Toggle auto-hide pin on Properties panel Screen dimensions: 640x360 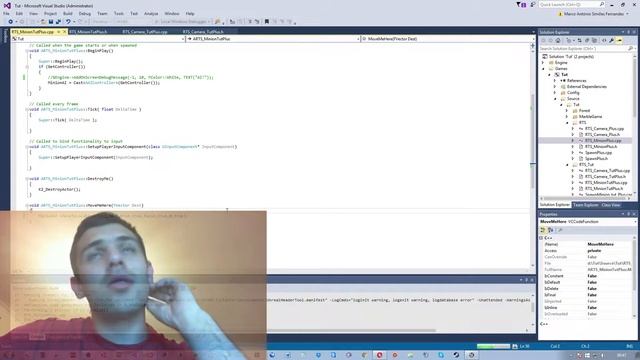coord(629,214)
